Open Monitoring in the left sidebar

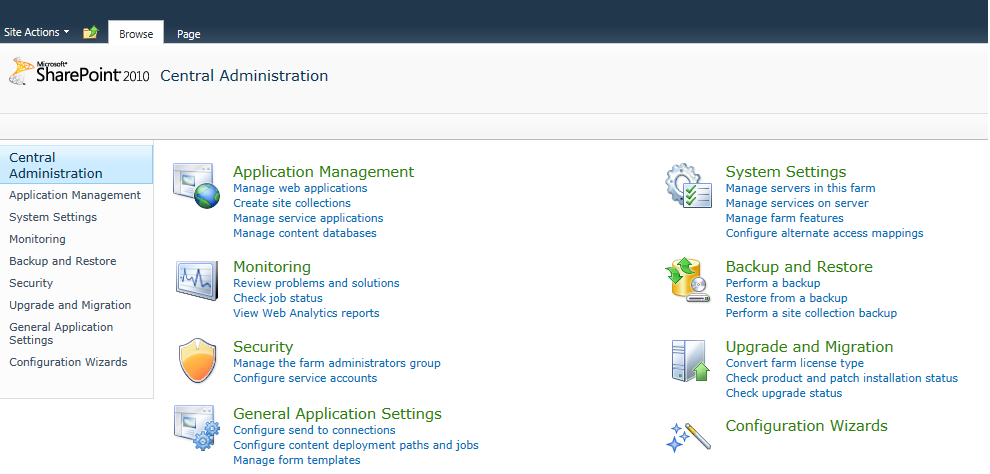pyautogui.click(x=37, y=239)
